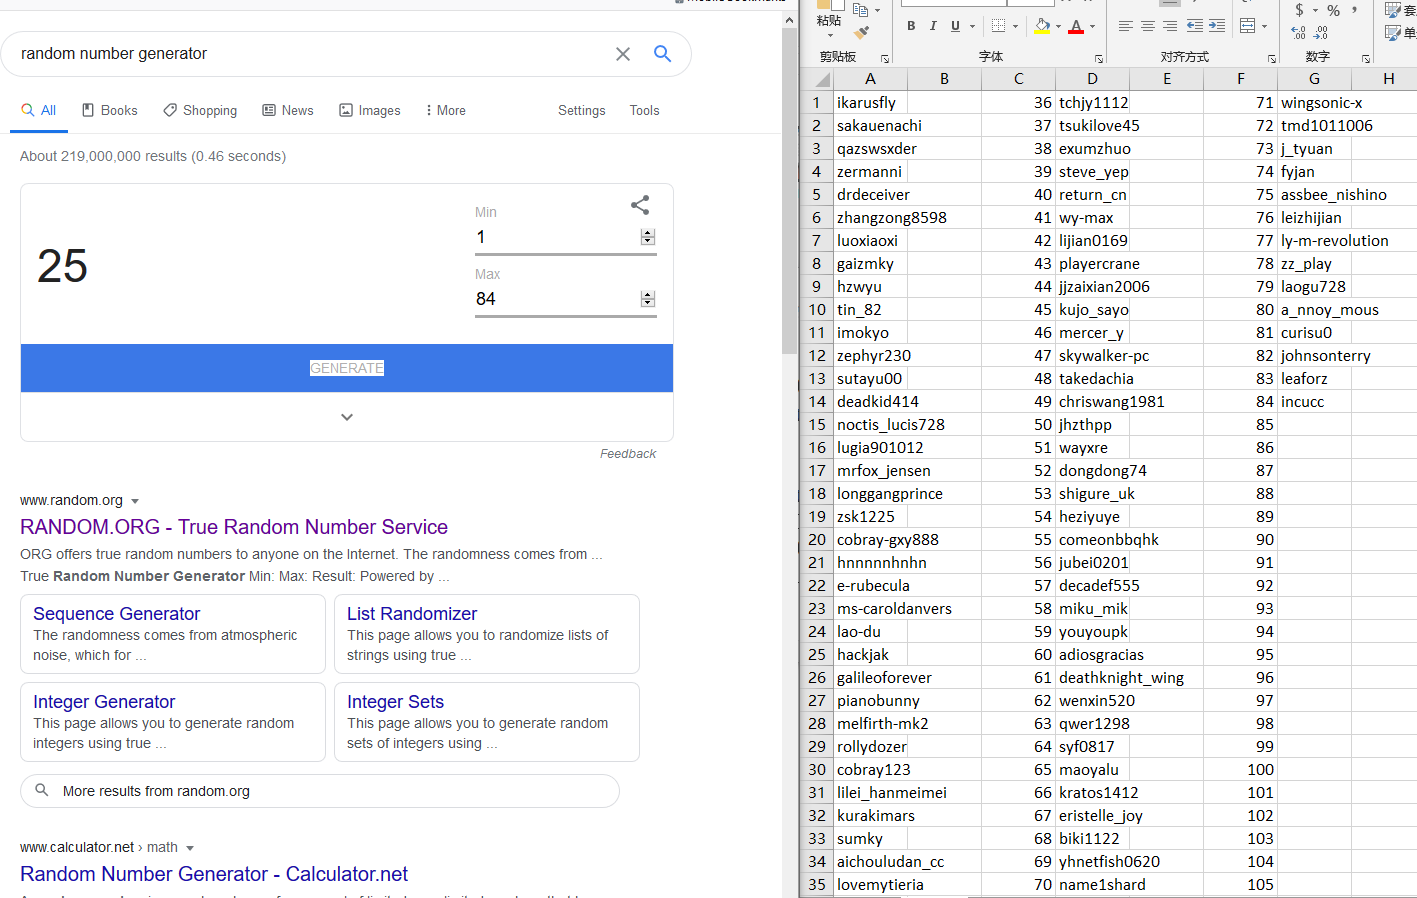
Task: Click Bold in the Excel ribbon
Action: 911,26
